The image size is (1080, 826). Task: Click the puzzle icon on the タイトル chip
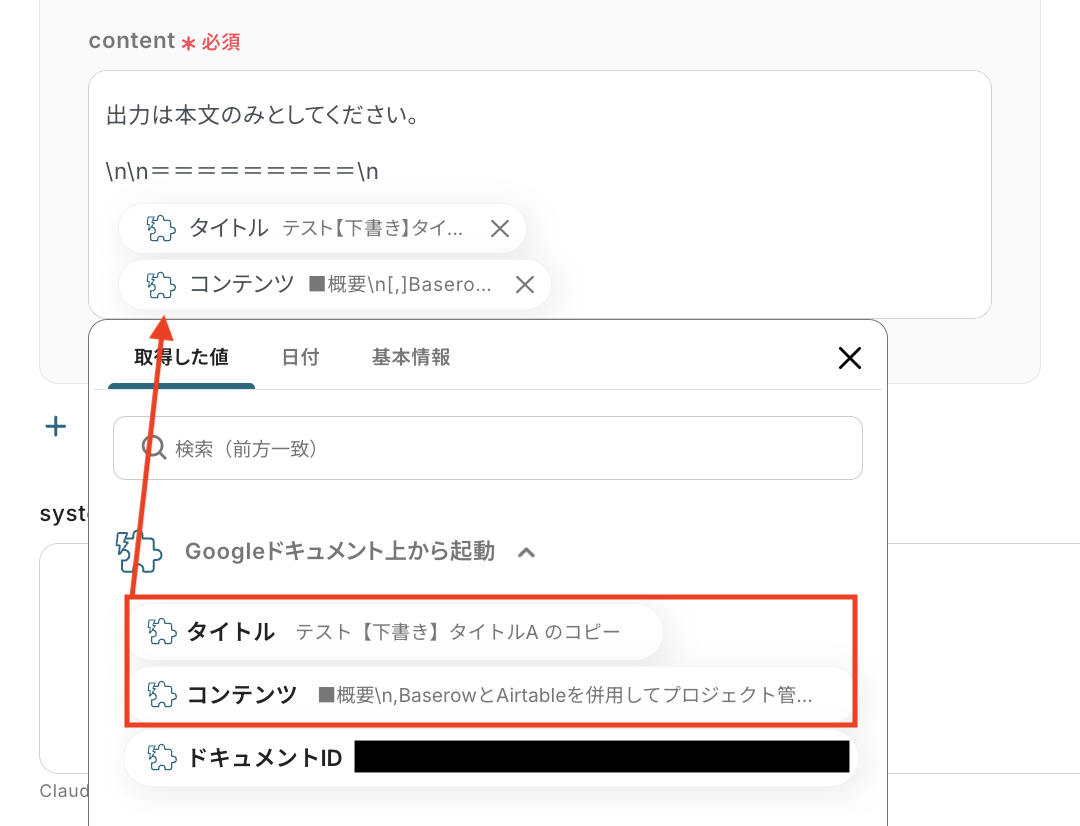click(x=159, y=228)
